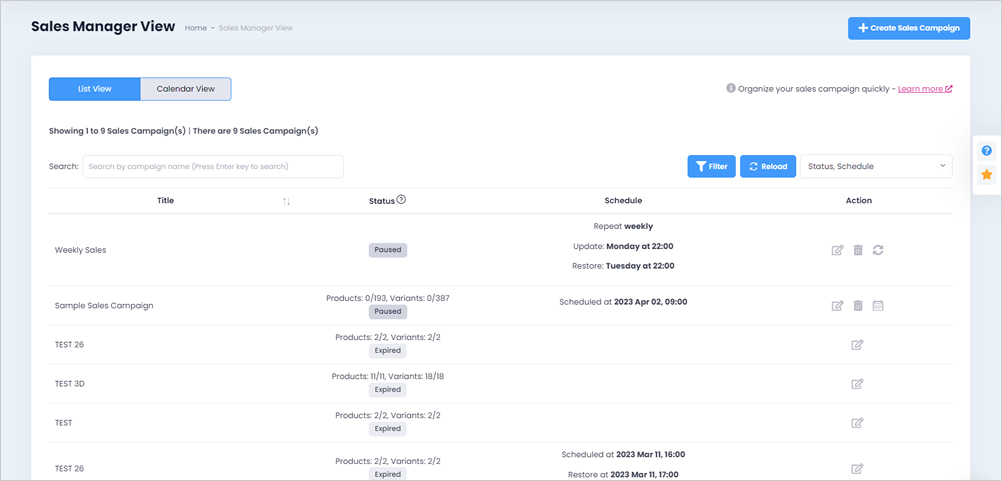1002x481 pixels.
Task: Click the Sales Manager View heading
Action: (103, 27)
